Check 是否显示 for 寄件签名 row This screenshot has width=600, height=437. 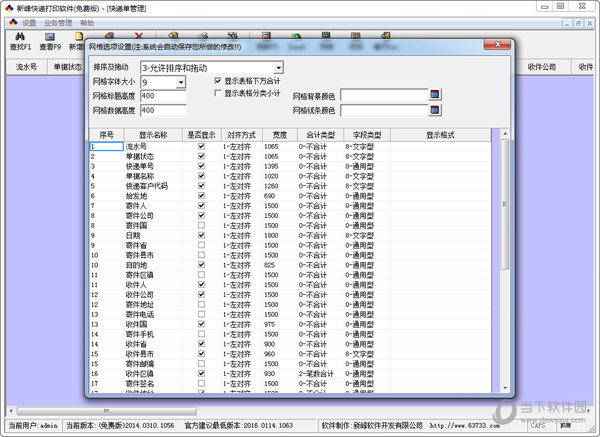click(201, 383)
